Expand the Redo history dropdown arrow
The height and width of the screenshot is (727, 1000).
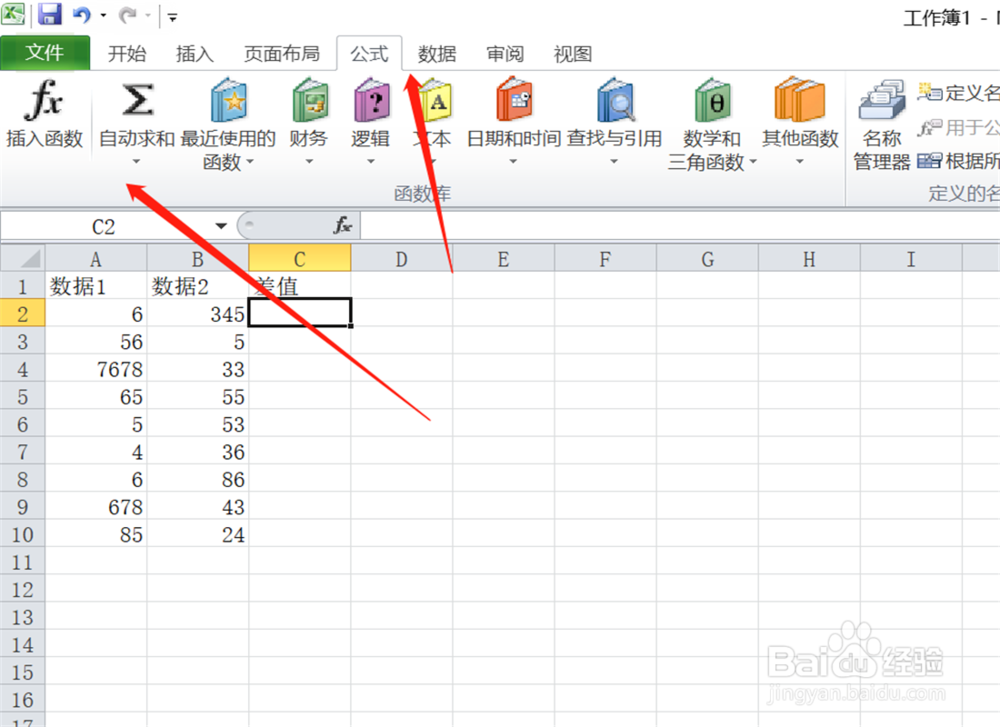pyautogui.click(x=148, y=15)
